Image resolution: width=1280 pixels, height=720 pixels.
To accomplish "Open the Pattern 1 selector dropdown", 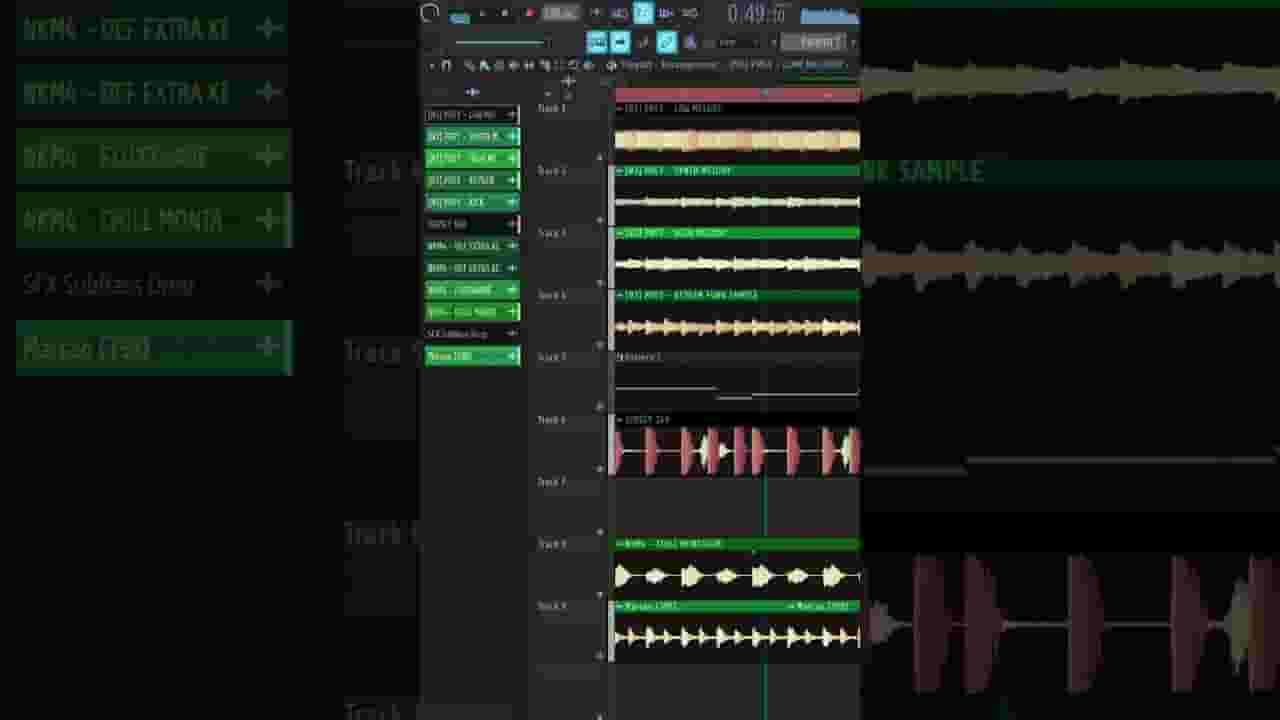I will (818, 41).
